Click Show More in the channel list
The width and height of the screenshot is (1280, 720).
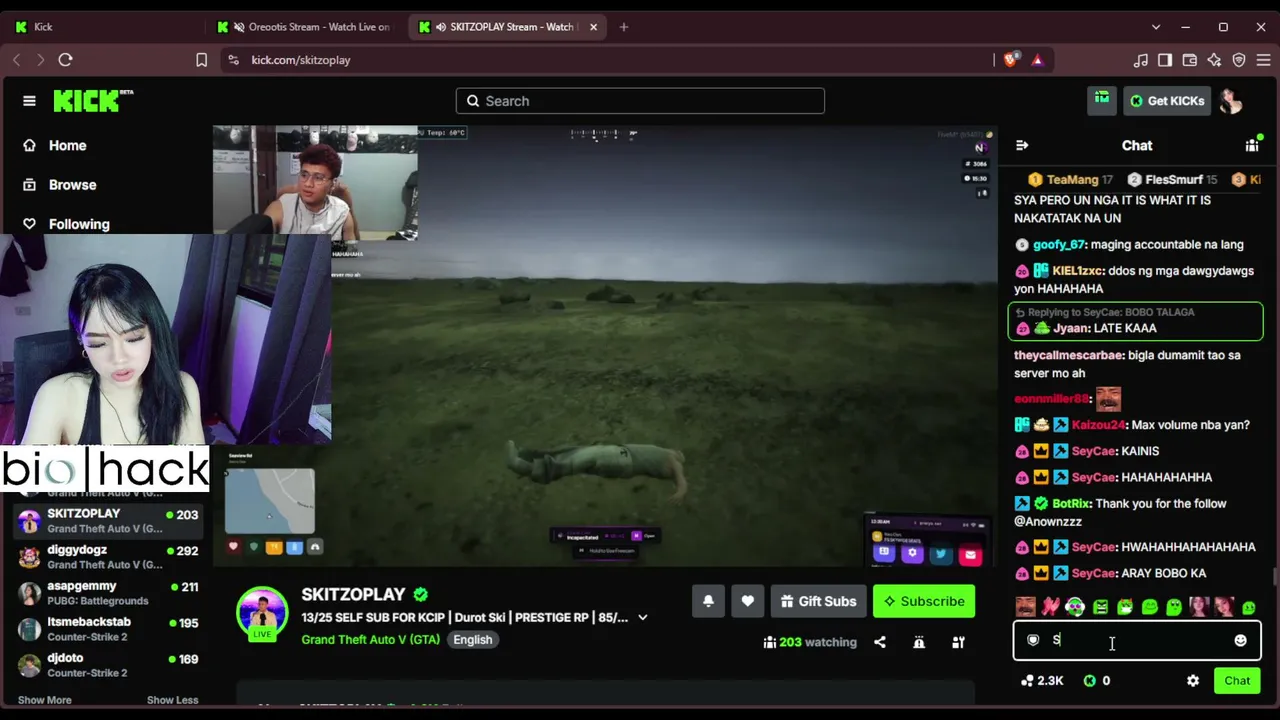pos(45,700)
